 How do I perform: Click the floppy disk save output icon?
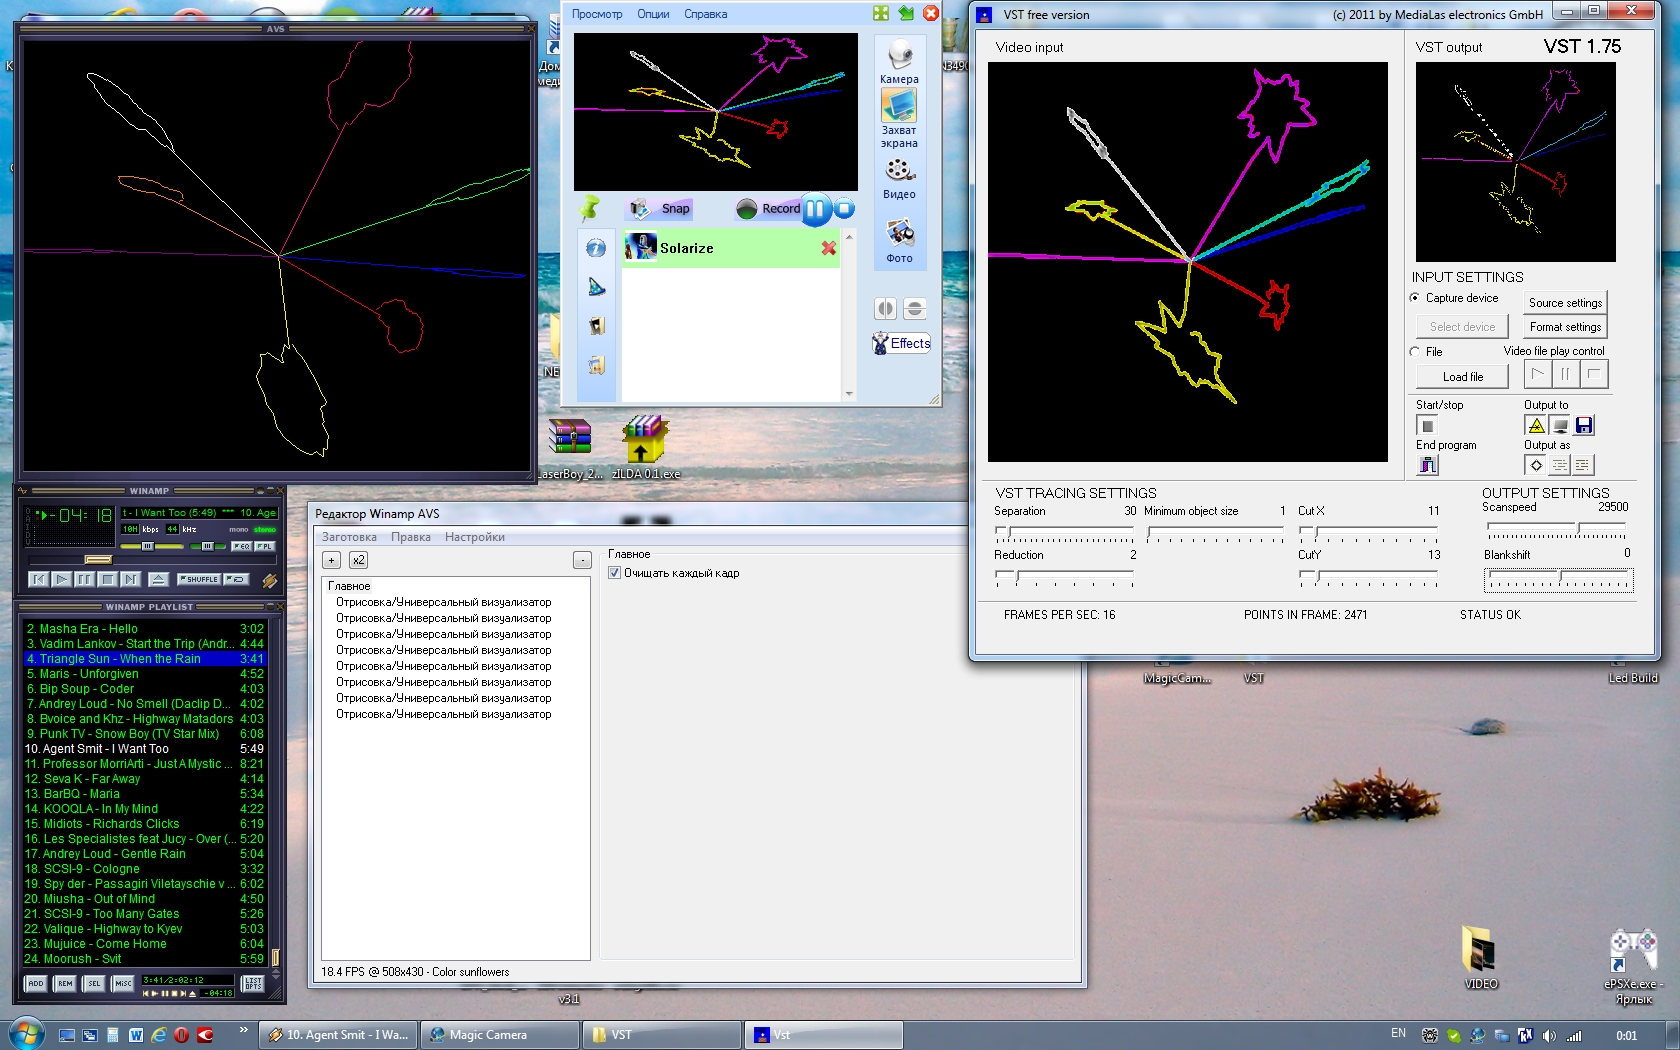[x=1584, y=426]
